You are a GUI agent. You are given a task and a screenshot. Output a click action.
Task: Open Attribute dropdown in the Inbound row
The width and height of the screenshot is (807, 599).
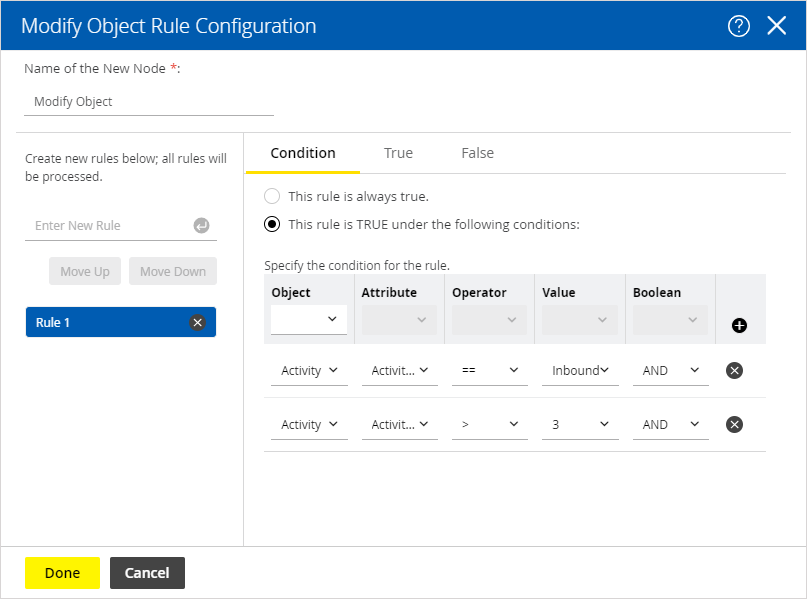[399, 371]
